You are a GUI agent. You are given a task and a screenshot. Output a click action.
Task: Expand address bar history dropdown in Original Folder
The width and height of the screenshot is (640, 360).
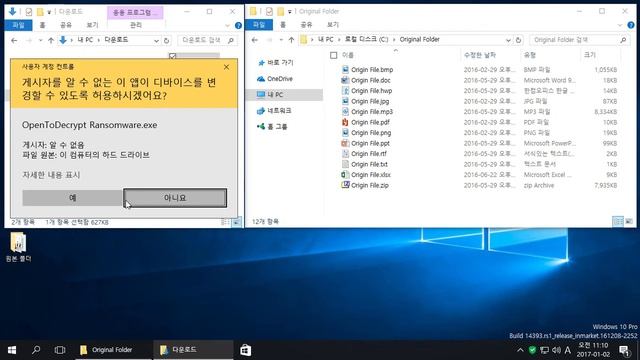(508, 40)
